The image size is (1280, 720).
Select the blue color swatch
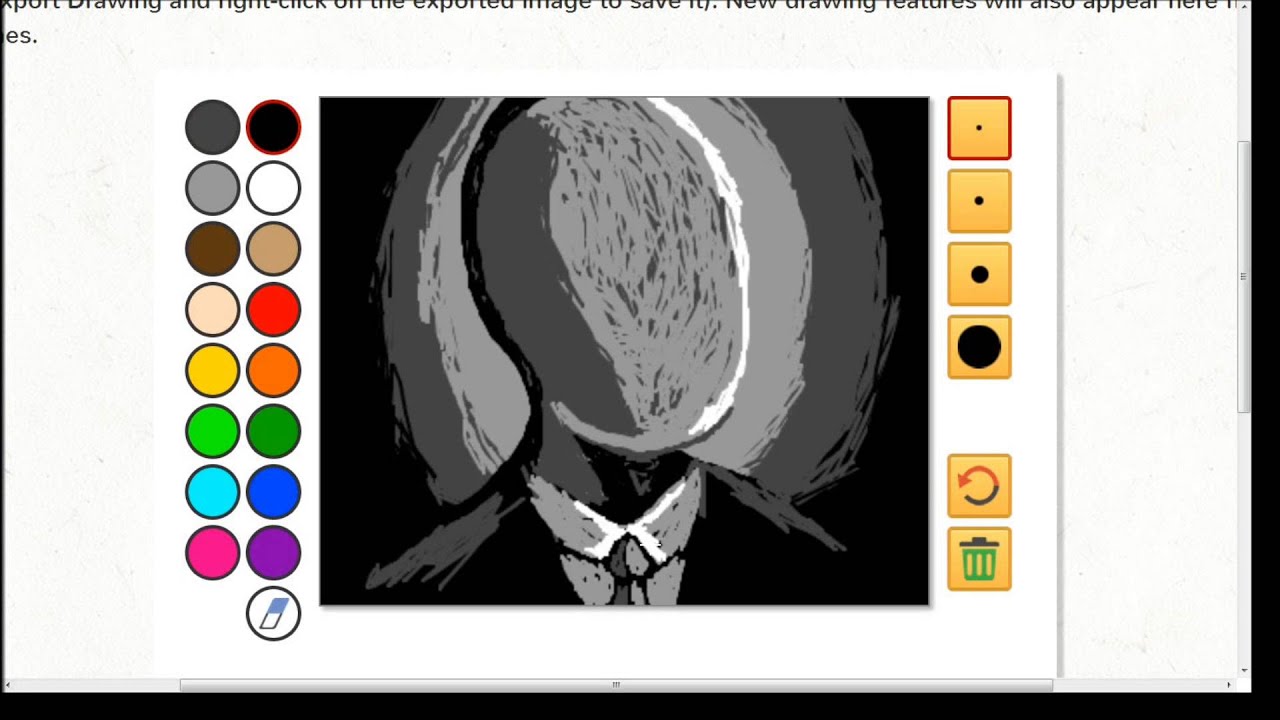tap(273, 492)
